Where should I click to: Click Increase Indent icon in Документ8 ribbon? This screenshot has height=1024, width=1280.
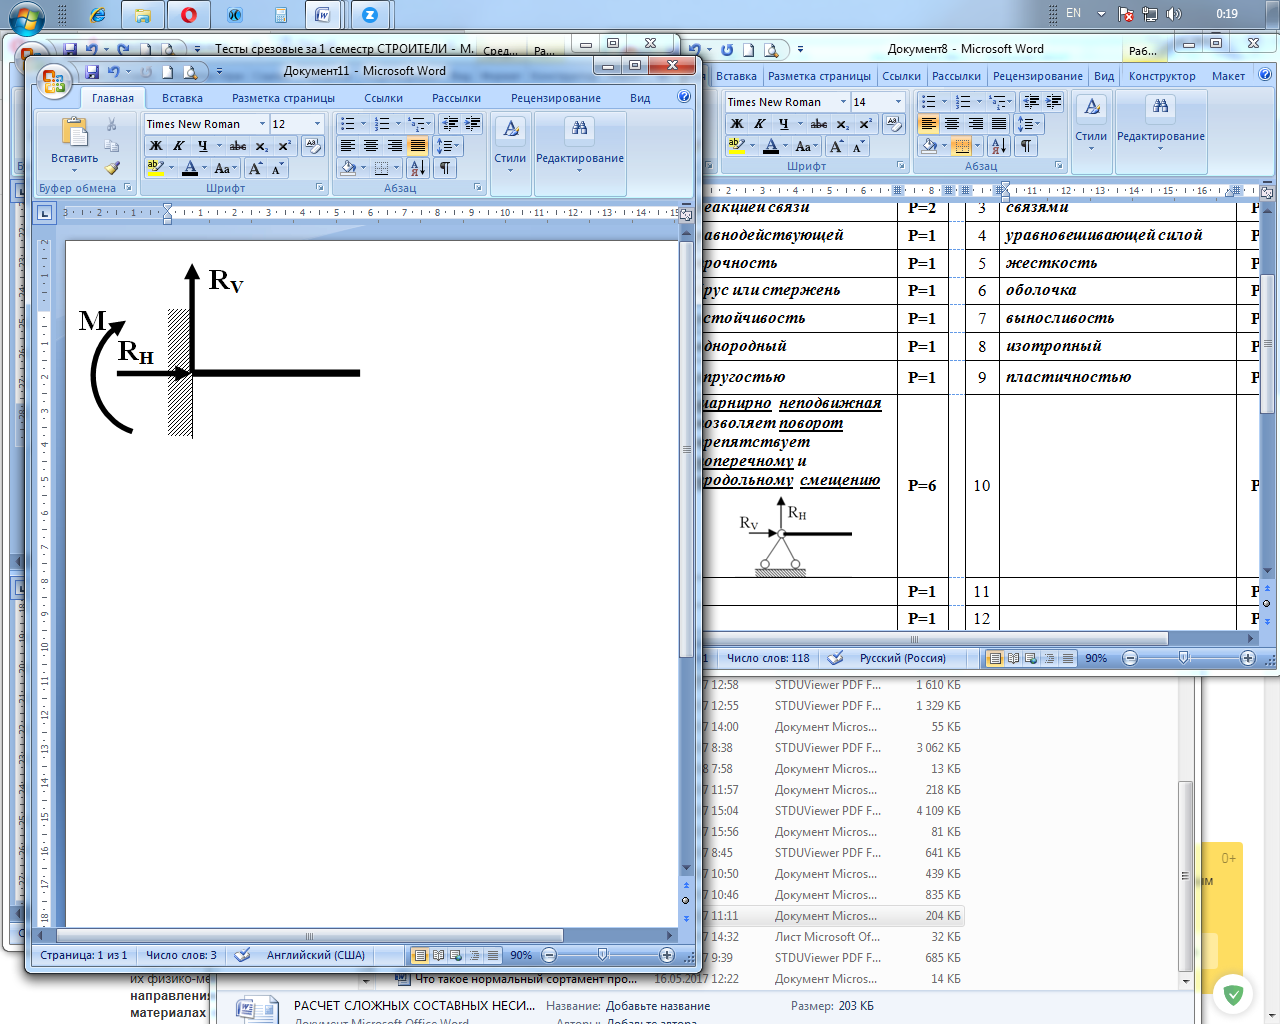(1053, 102)
